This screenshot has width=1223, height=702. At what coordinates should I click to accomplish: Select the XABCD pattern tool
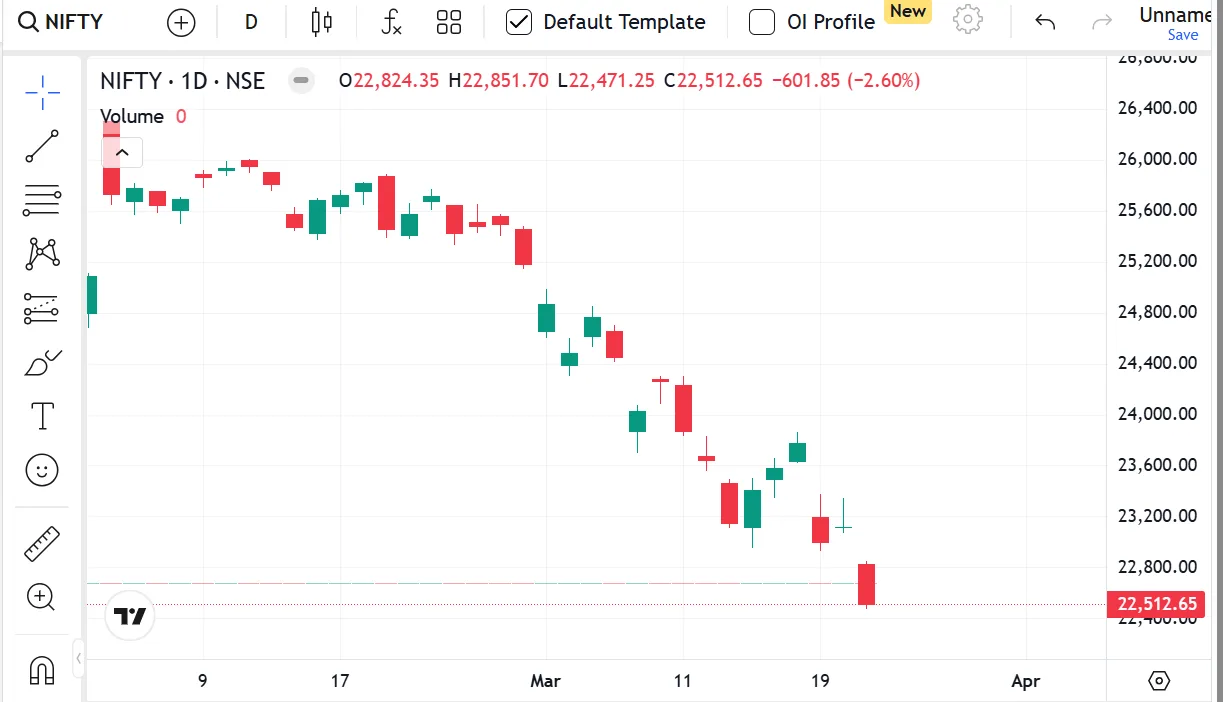41,254
